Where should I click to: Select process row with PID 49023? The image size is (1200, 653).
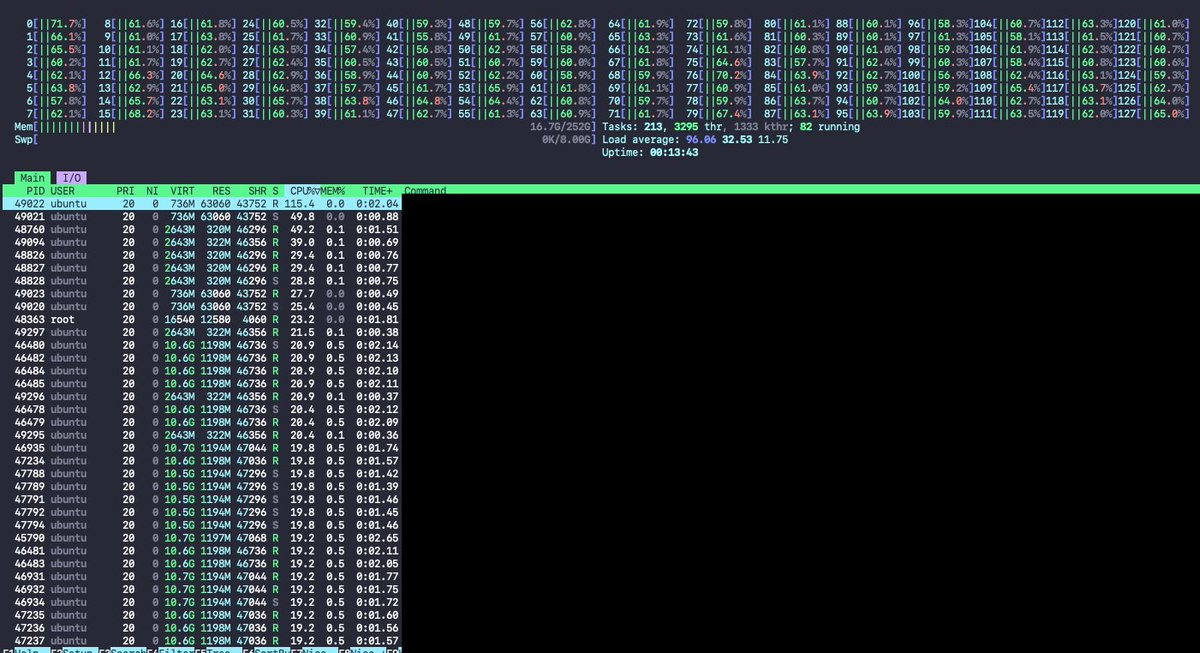coord(200,294)
